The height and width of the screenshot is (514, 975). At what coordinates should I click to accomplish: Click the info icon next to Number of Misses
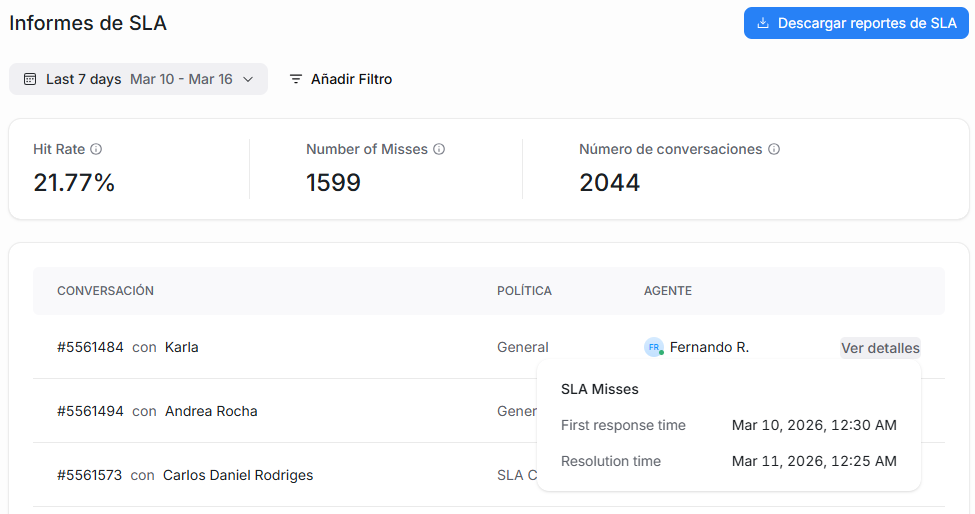439,149
